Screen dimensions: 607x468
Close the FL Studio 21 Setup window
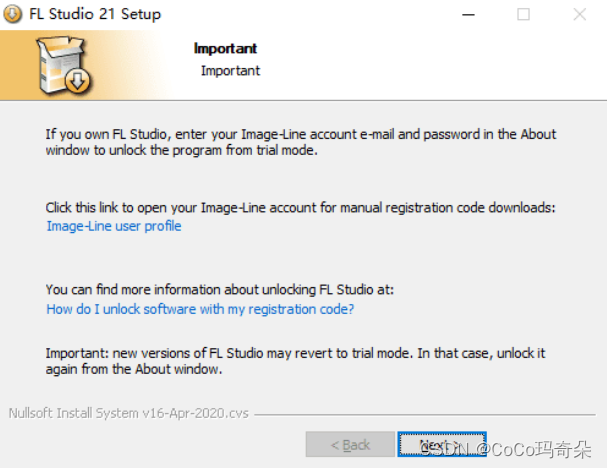click(x=580, y=15)
